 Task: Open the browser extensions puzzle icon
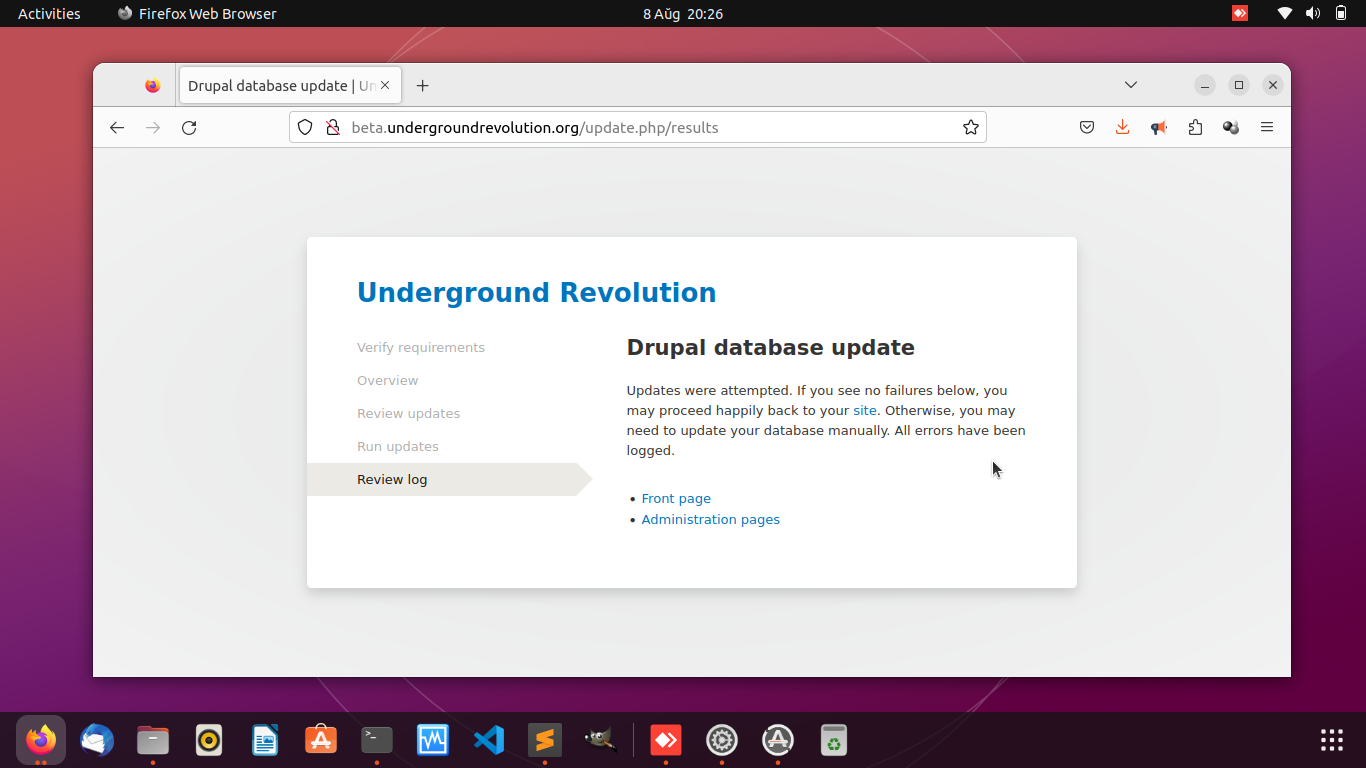point(1195,128)
